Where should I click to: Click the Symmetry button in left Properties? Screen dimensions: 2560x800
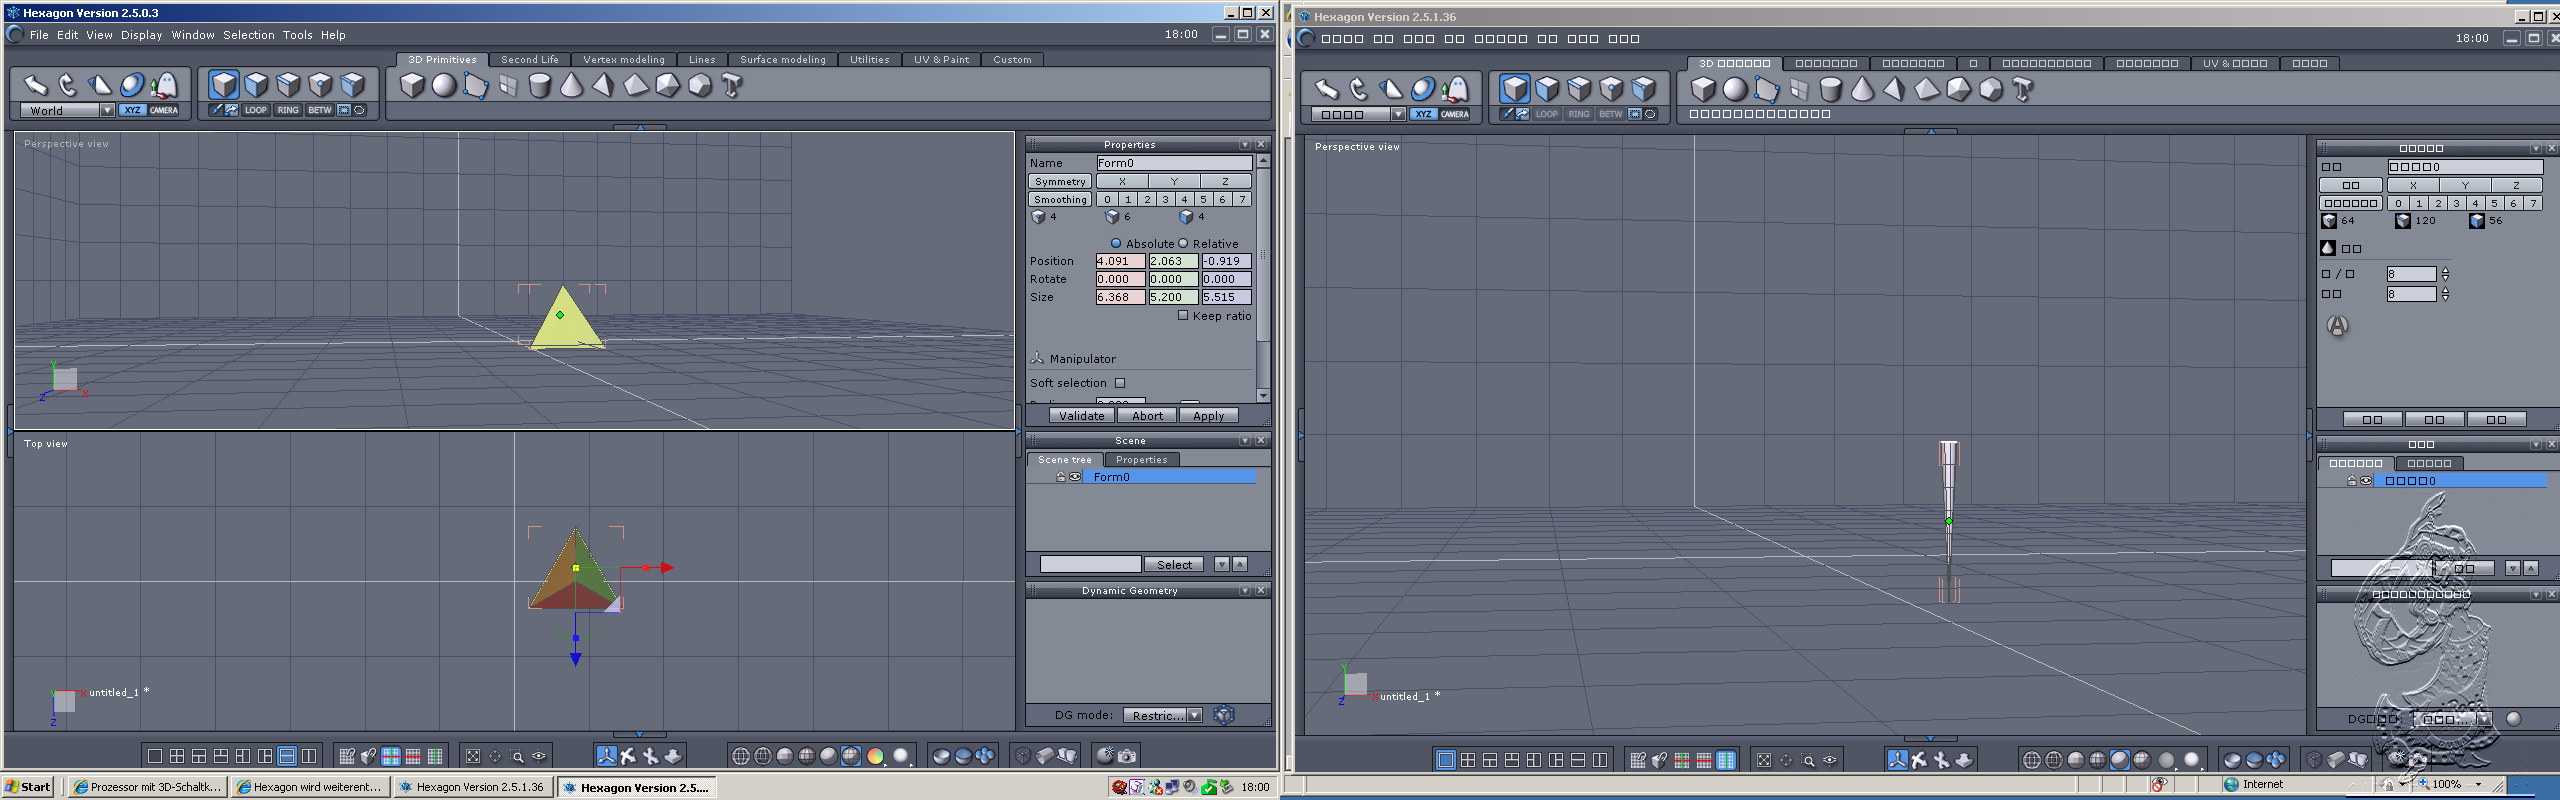coord(1060,181)
